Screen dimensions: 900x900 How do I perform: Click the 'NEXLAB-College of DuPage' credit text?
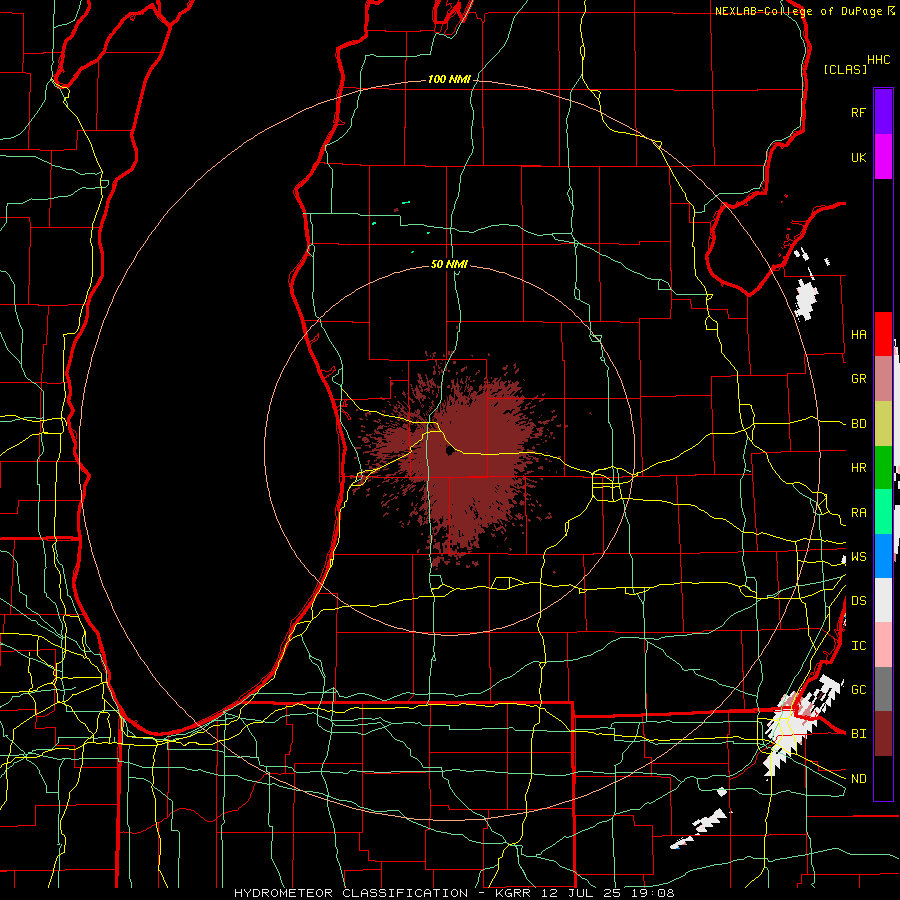(x=798, y=11)
